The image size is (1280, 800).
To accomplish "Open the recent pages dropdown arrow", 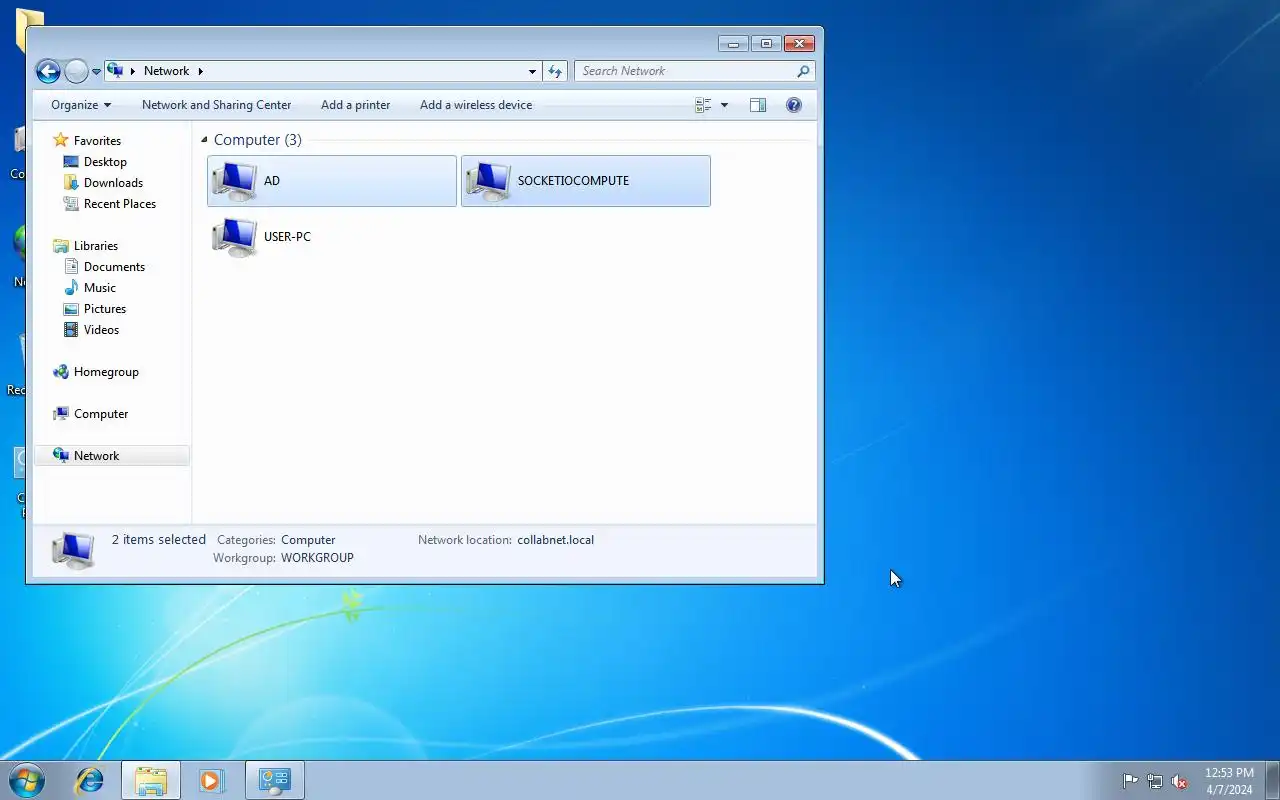I will (96, 72).
